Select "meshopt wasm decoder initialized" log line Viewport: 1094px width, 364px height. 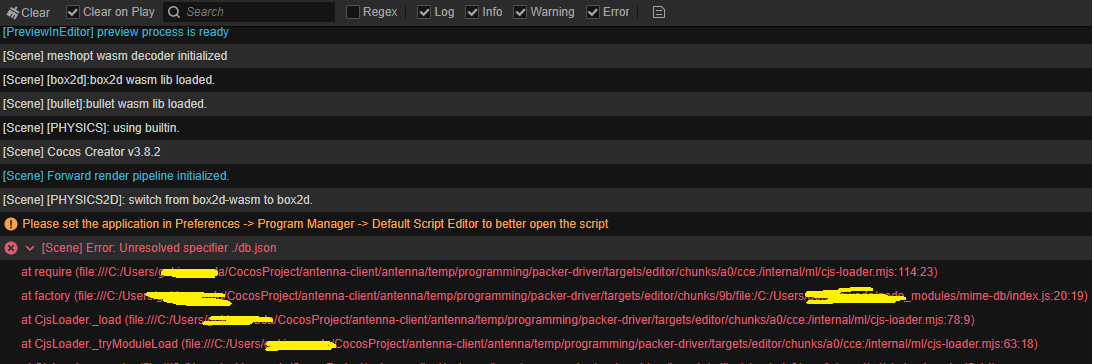click(x=547, y=56)
